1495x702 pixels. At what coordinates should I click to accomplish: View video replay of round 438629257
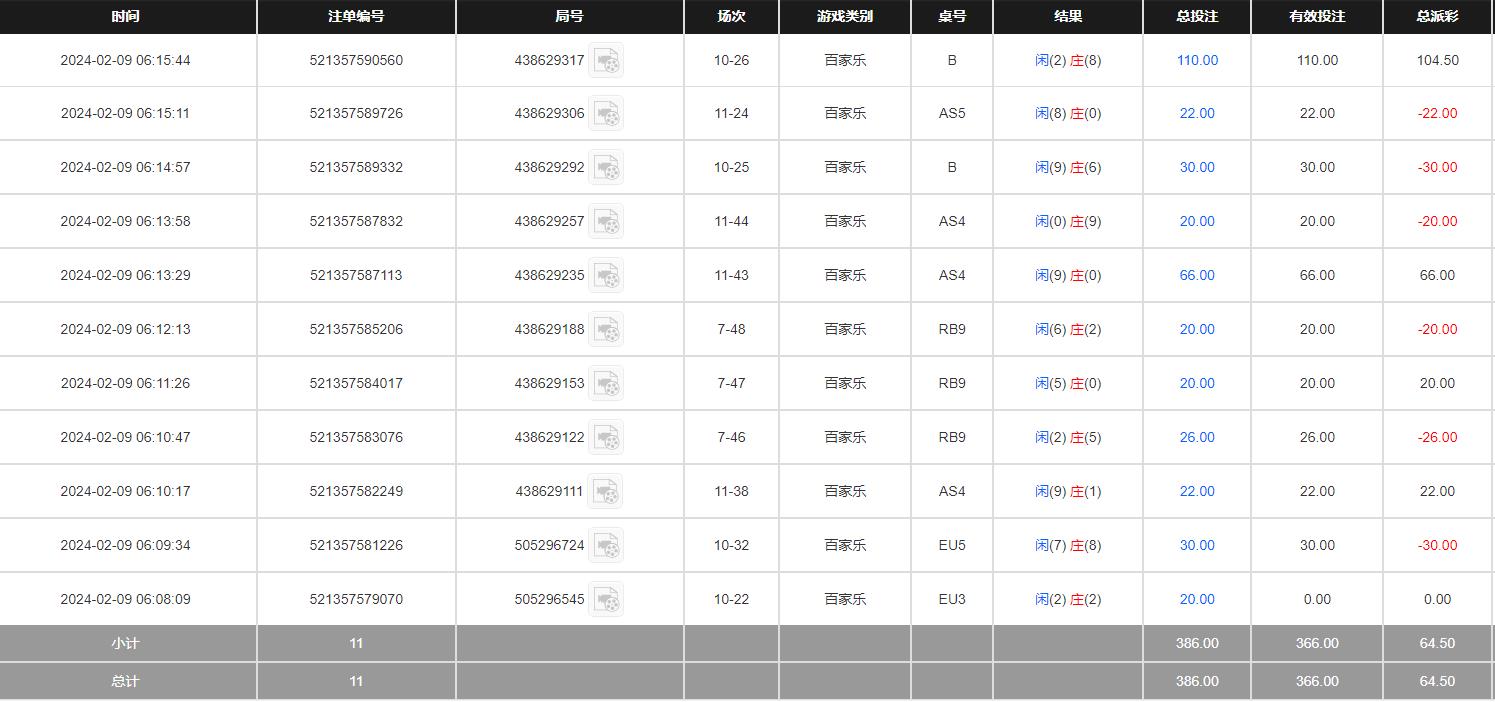pyautogui.click(x=606, y=222)
